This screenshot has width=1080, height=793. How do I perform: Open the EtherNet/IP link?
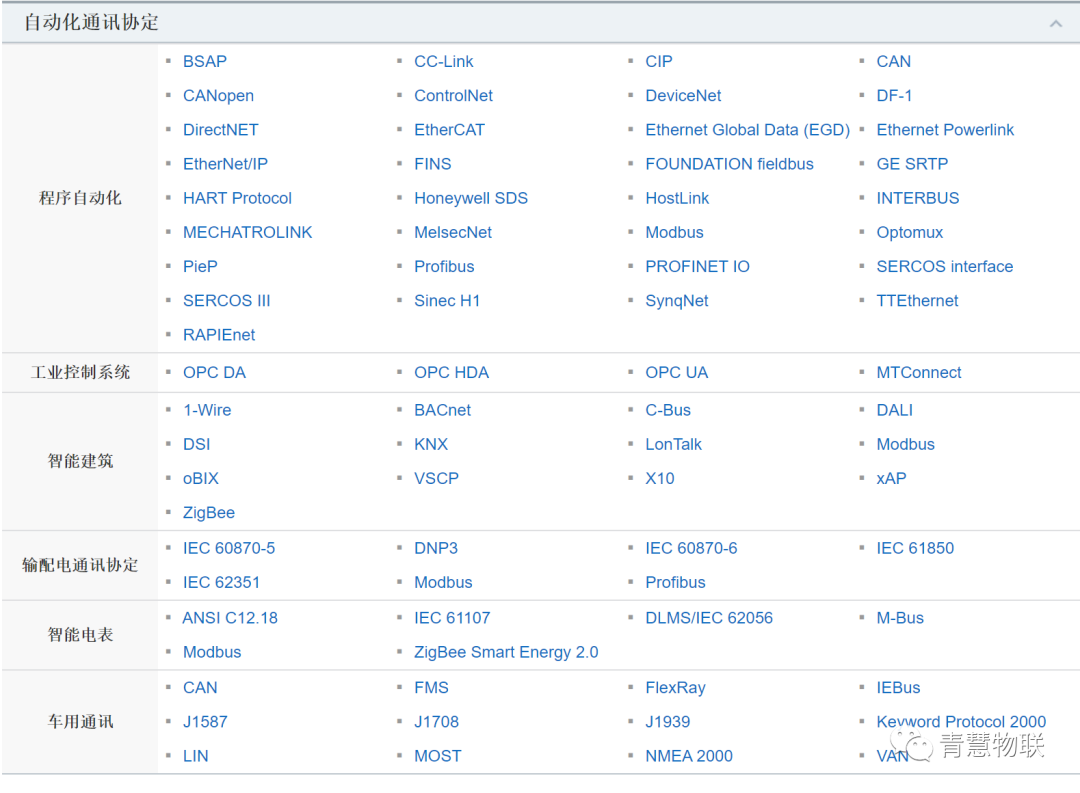point(225,164)
